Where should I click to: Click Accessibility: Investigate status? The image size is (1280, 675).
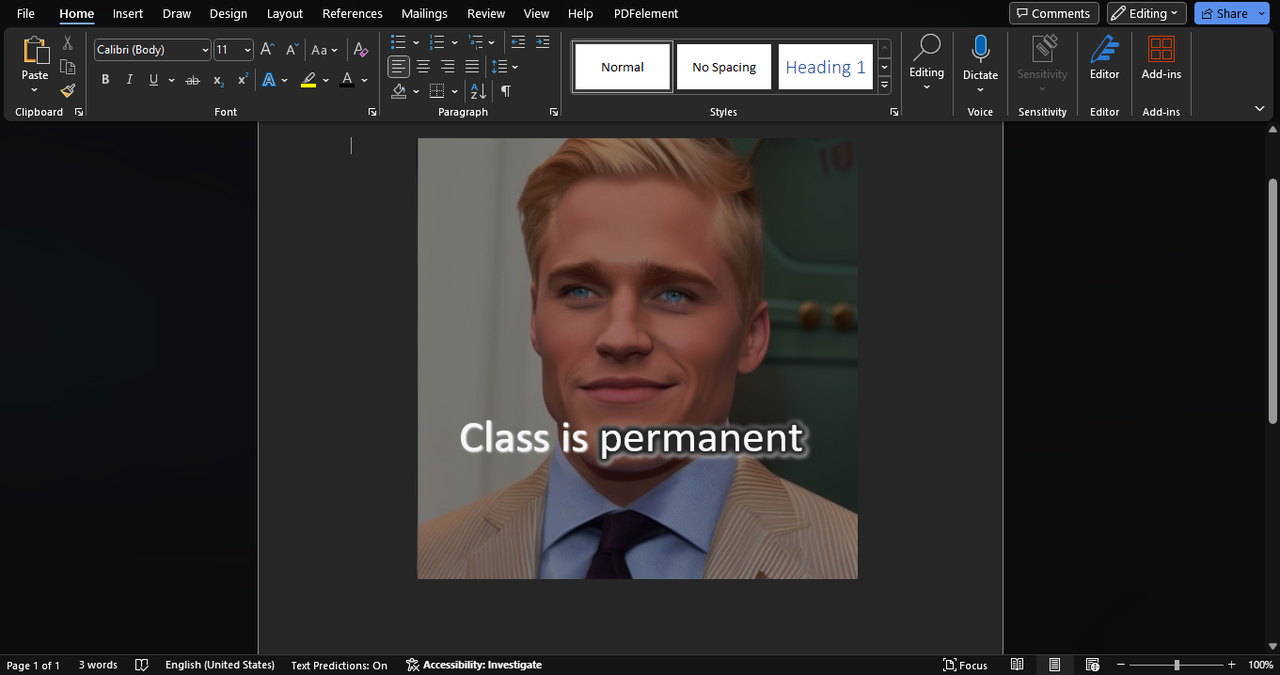474,665
